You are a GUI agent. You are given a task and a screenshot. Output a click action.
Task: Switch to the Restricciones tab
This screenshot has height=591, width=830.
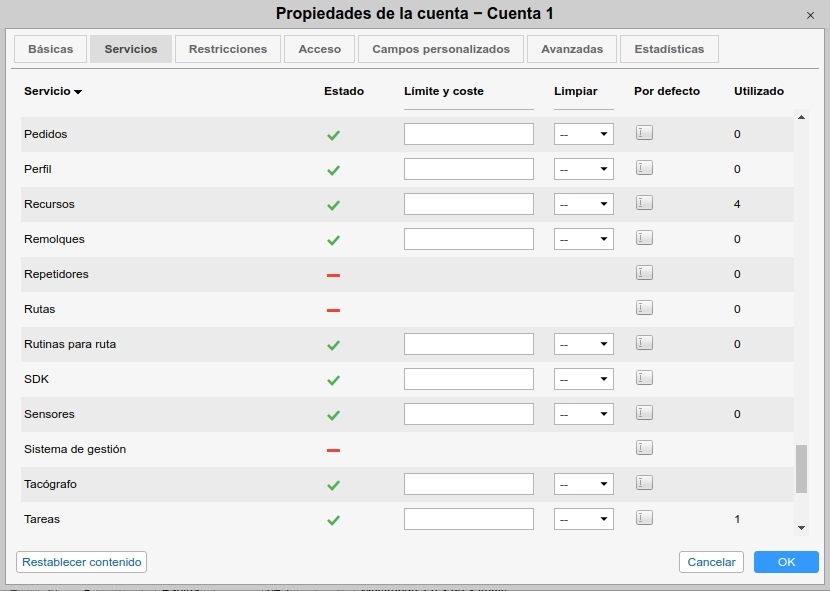228,49
